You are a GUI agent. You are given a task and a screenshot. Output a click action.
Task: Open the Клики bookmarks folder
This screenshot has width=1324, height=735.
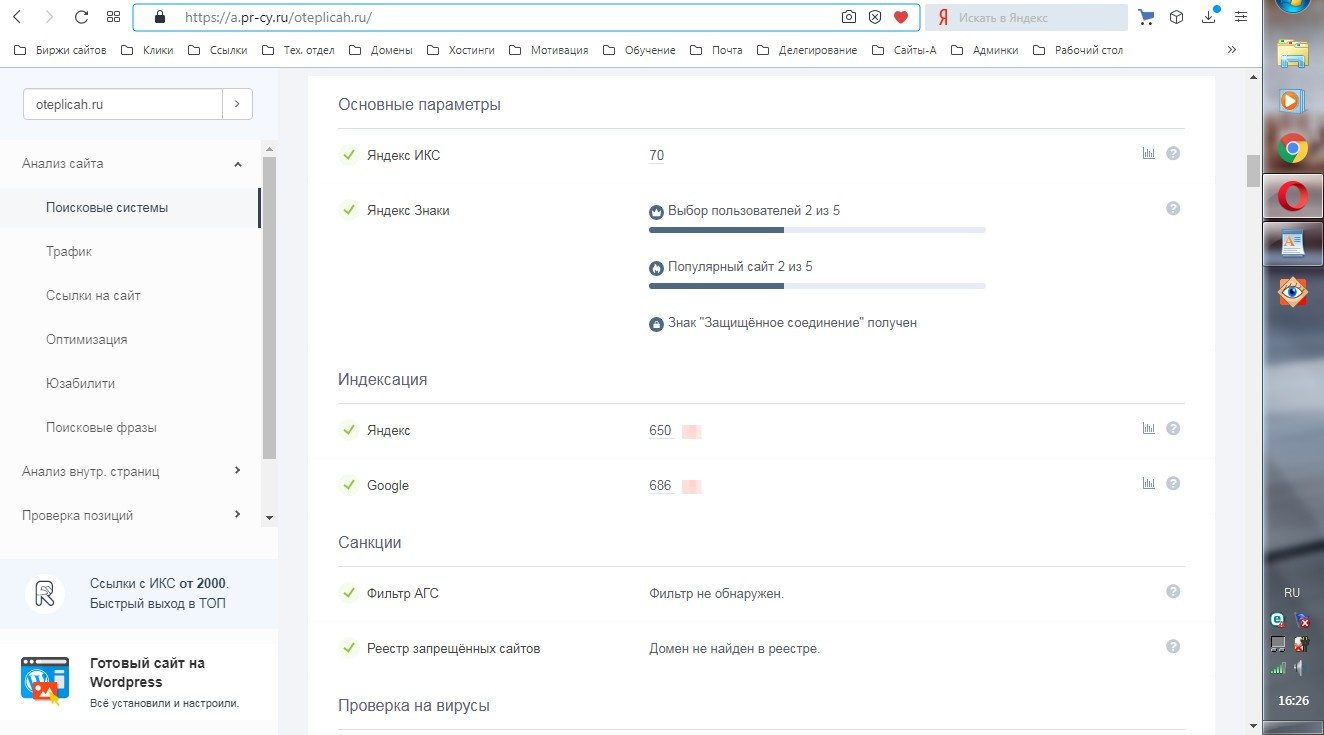(x=146, y=50)
